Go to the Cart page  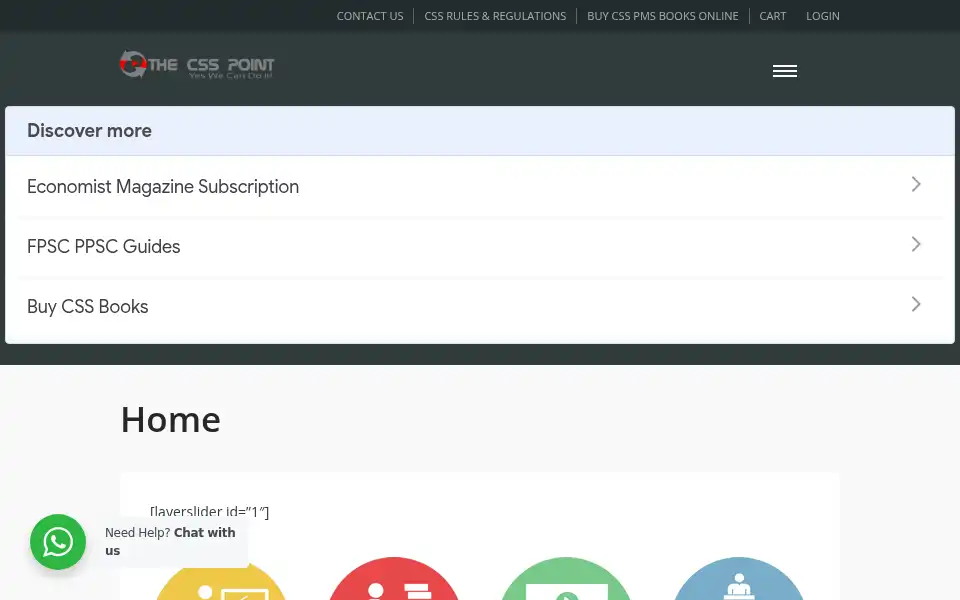773,16
